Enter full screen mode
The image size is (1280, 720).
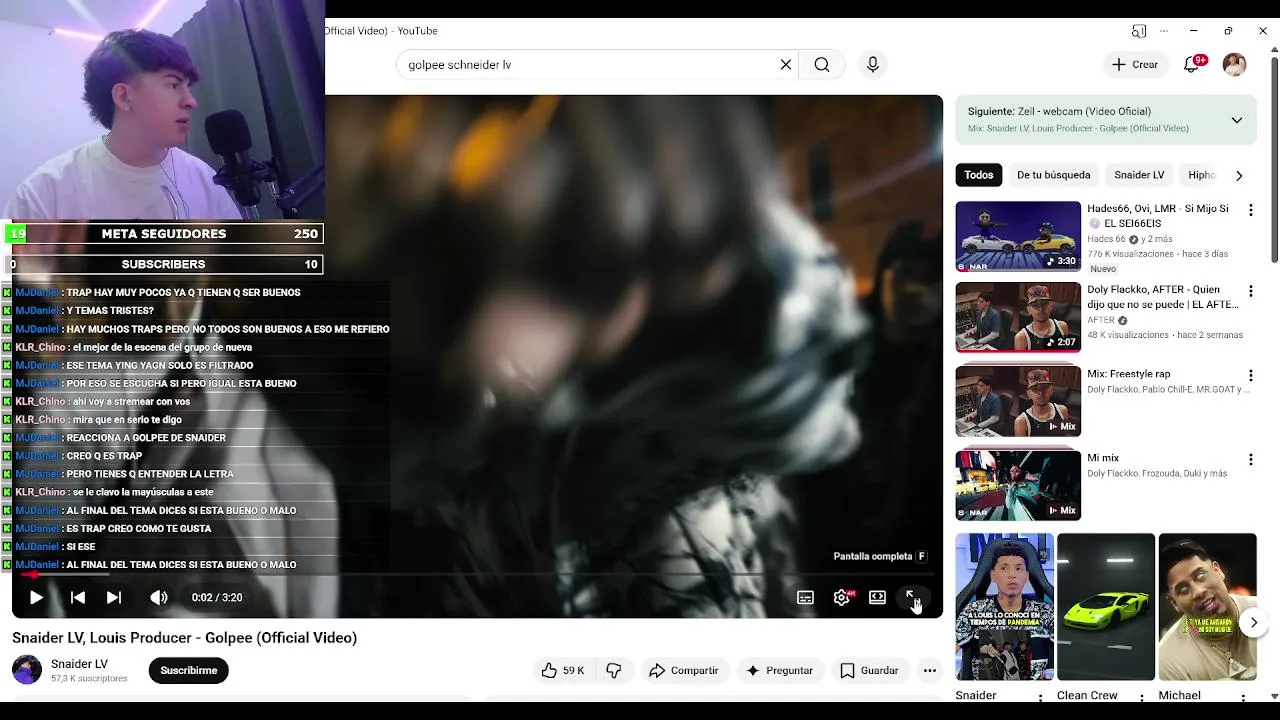coord(913,597)
